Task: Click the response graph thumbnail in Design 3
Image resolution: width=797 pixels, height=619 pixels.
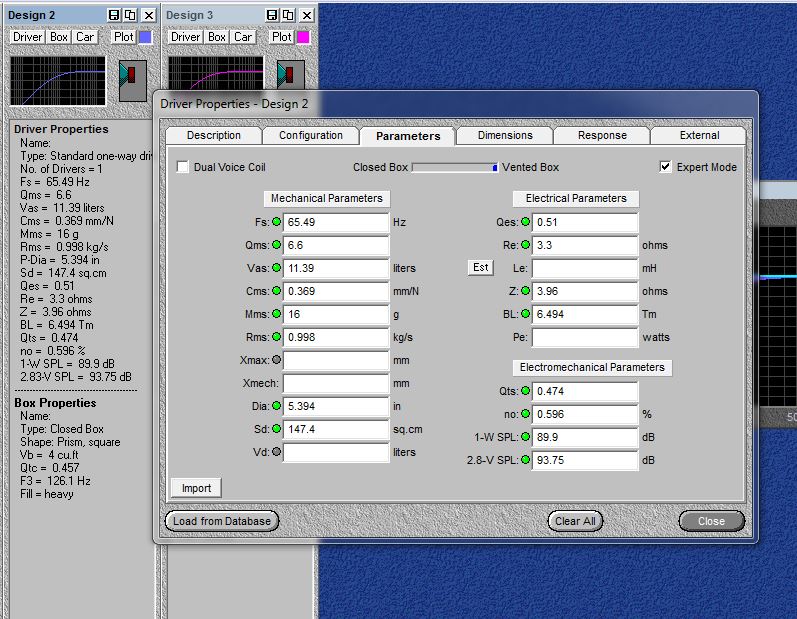Action: click(x=216, y=73)
